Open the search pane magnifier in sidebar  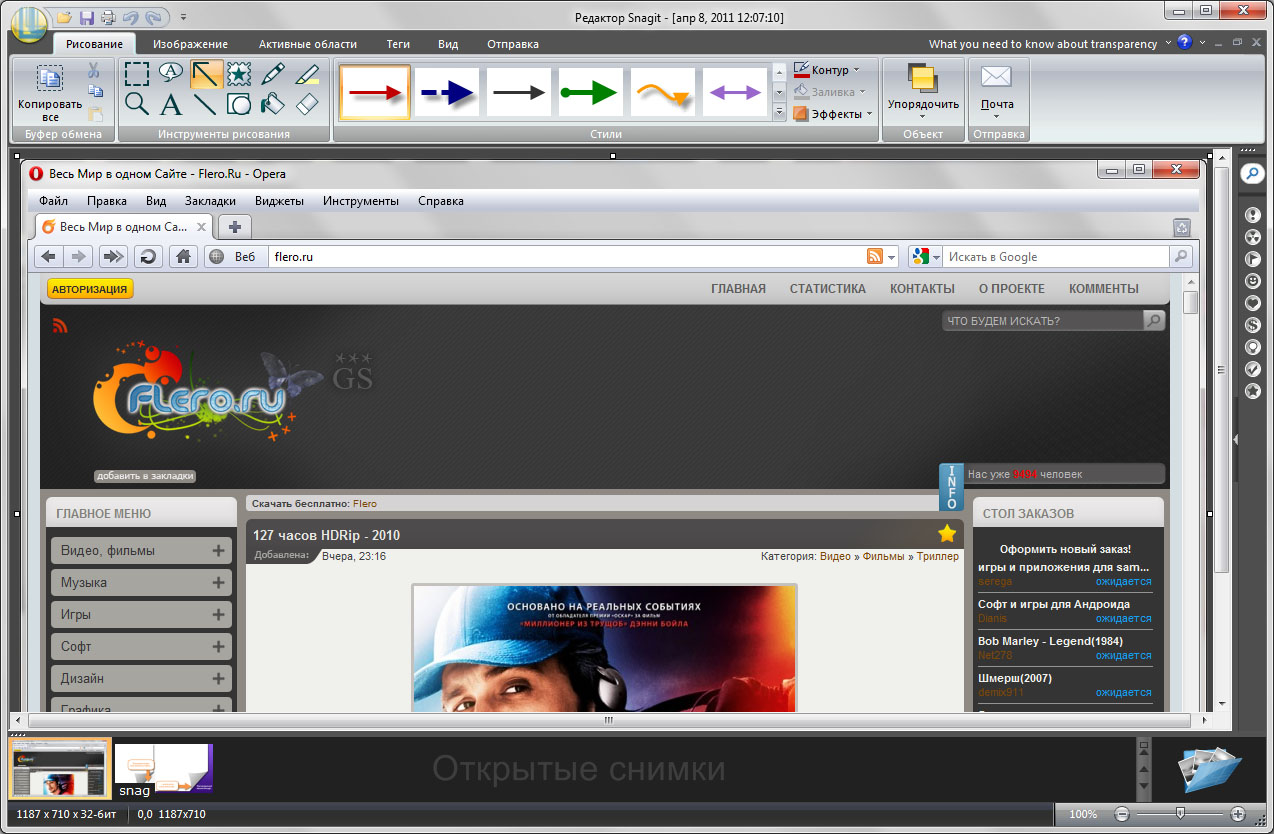click(1252, 173)
